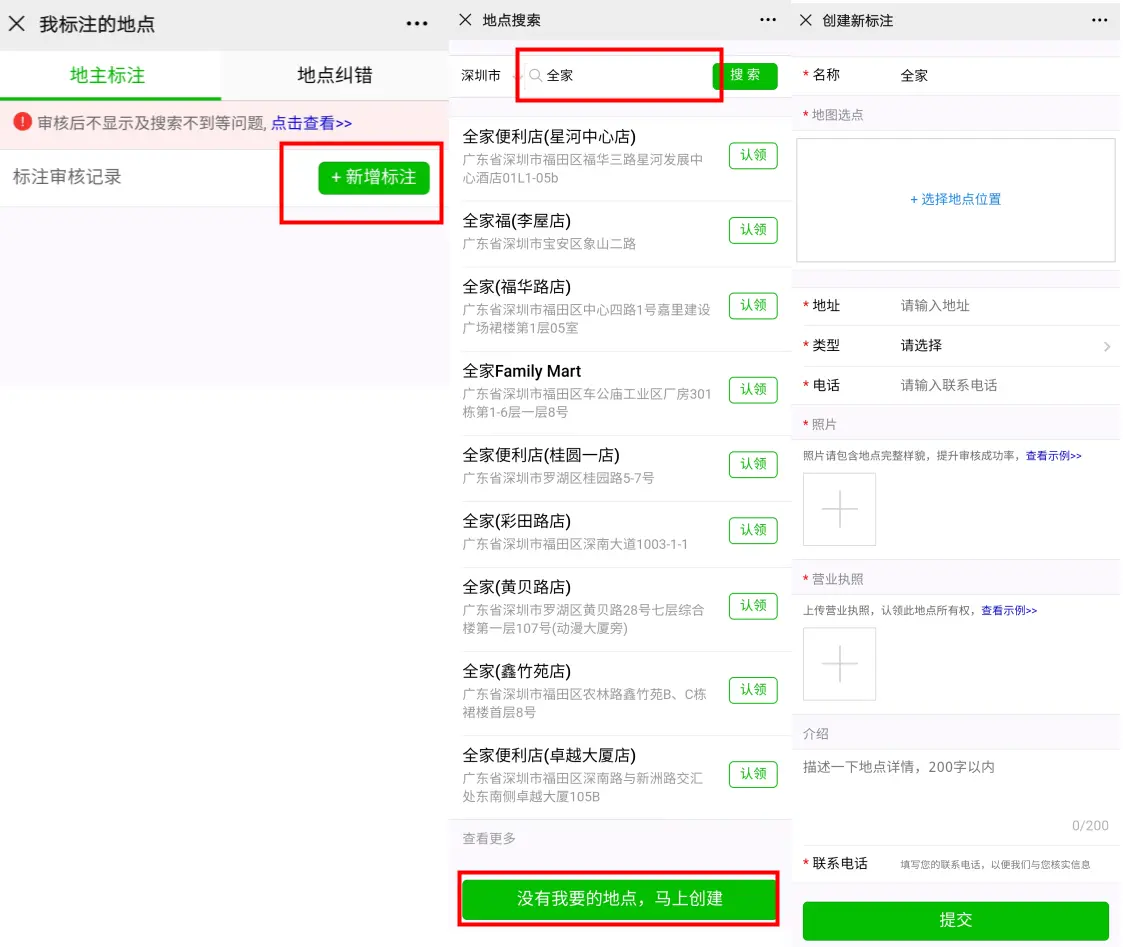
Task: Tap the three-dot menu in 地点搜索 header
Action: 767,20
